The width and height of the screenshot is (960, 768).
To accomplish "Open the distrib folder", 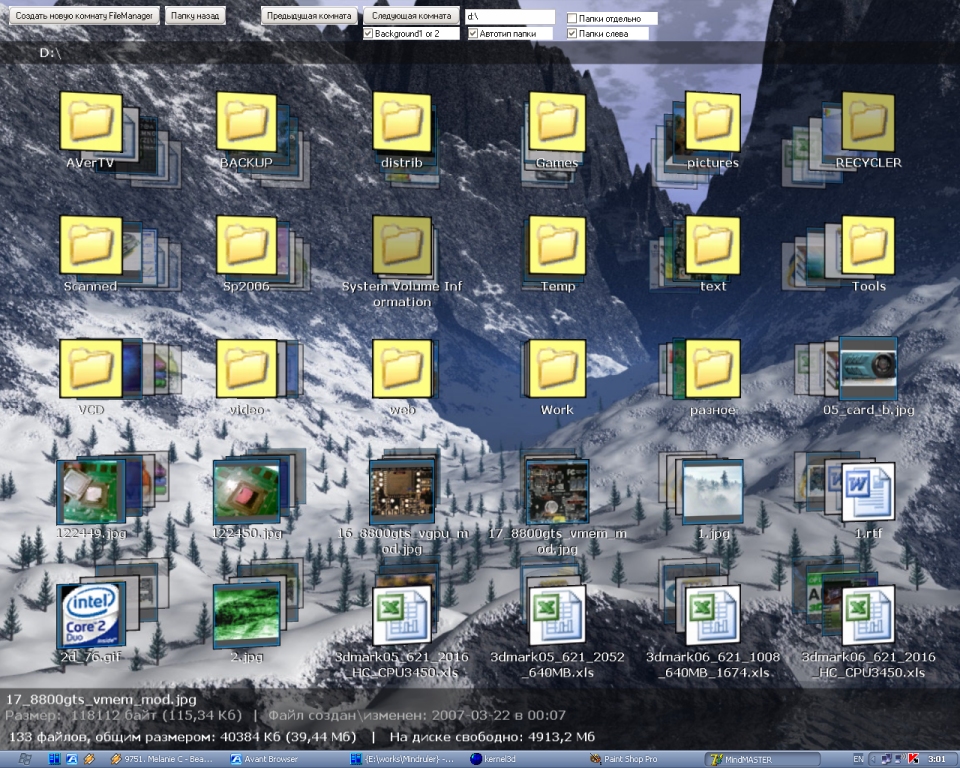I will click(402, 122).
